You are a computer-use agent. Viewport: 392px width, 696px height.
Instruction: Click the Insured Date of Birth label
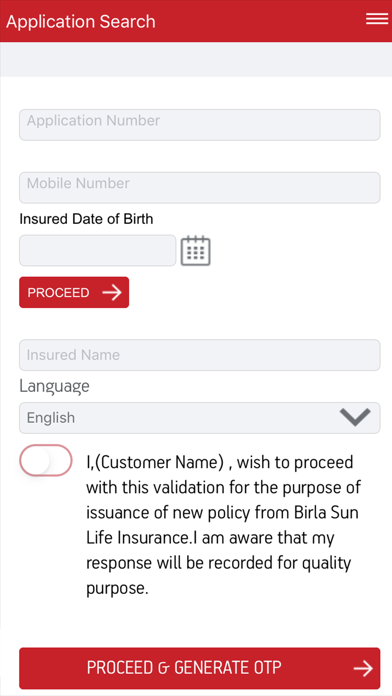[86, 219]
